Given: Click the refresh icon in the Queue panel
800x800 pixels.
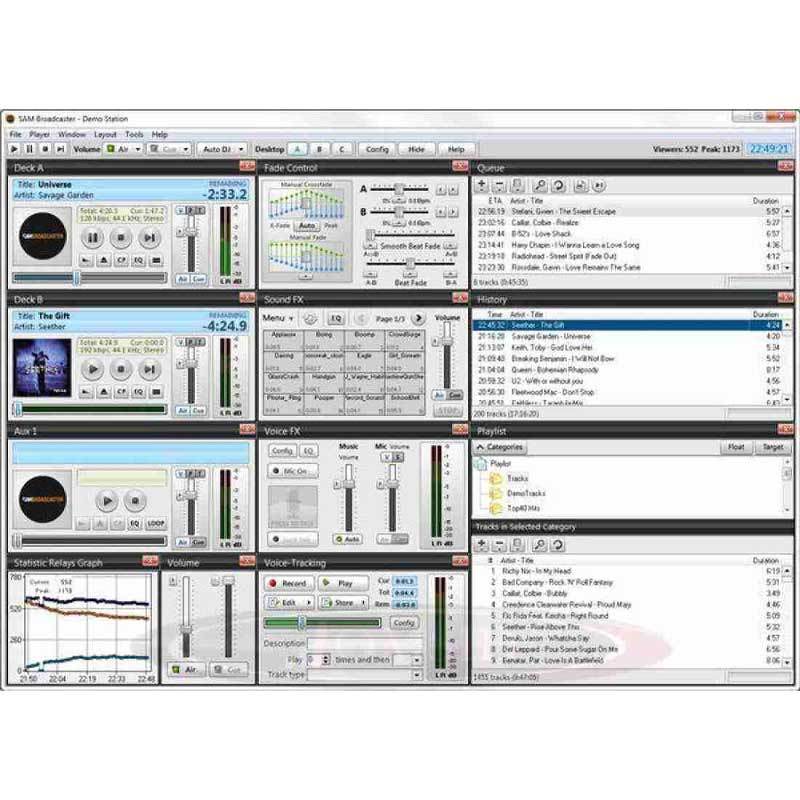Looking at the screenshot, I should click(557, 183).
